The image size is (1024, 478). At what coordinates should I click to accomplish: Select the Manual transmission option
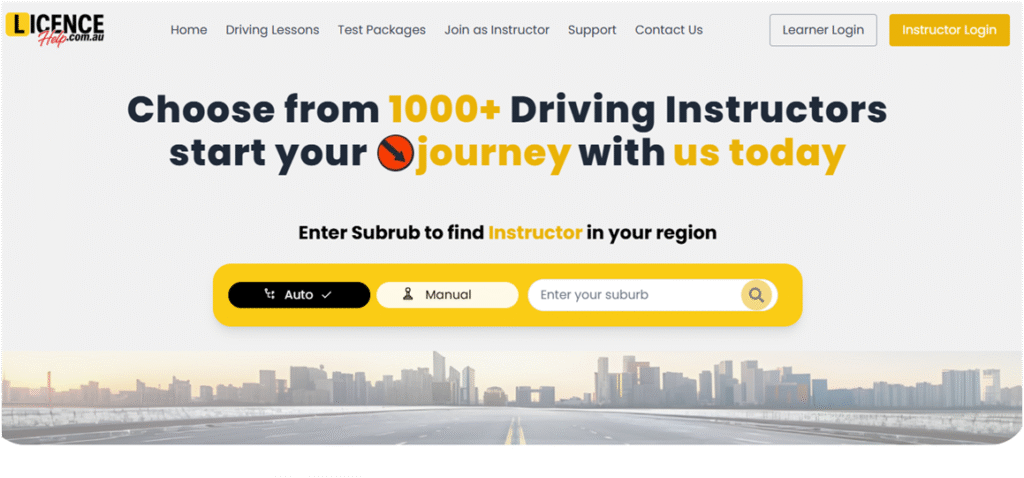pyautogui.click(x=447, y=295)
